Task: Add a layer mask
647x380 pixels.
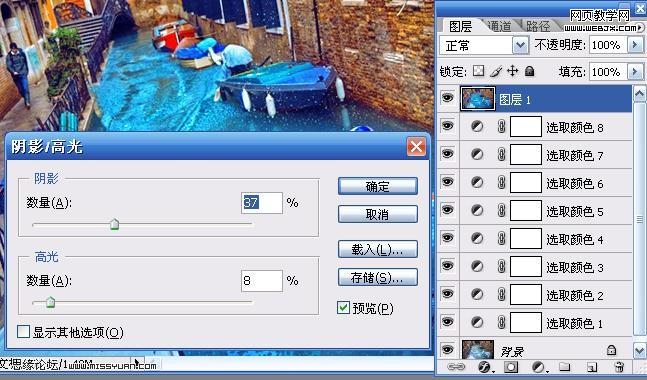Action: [x=511, y=366]
